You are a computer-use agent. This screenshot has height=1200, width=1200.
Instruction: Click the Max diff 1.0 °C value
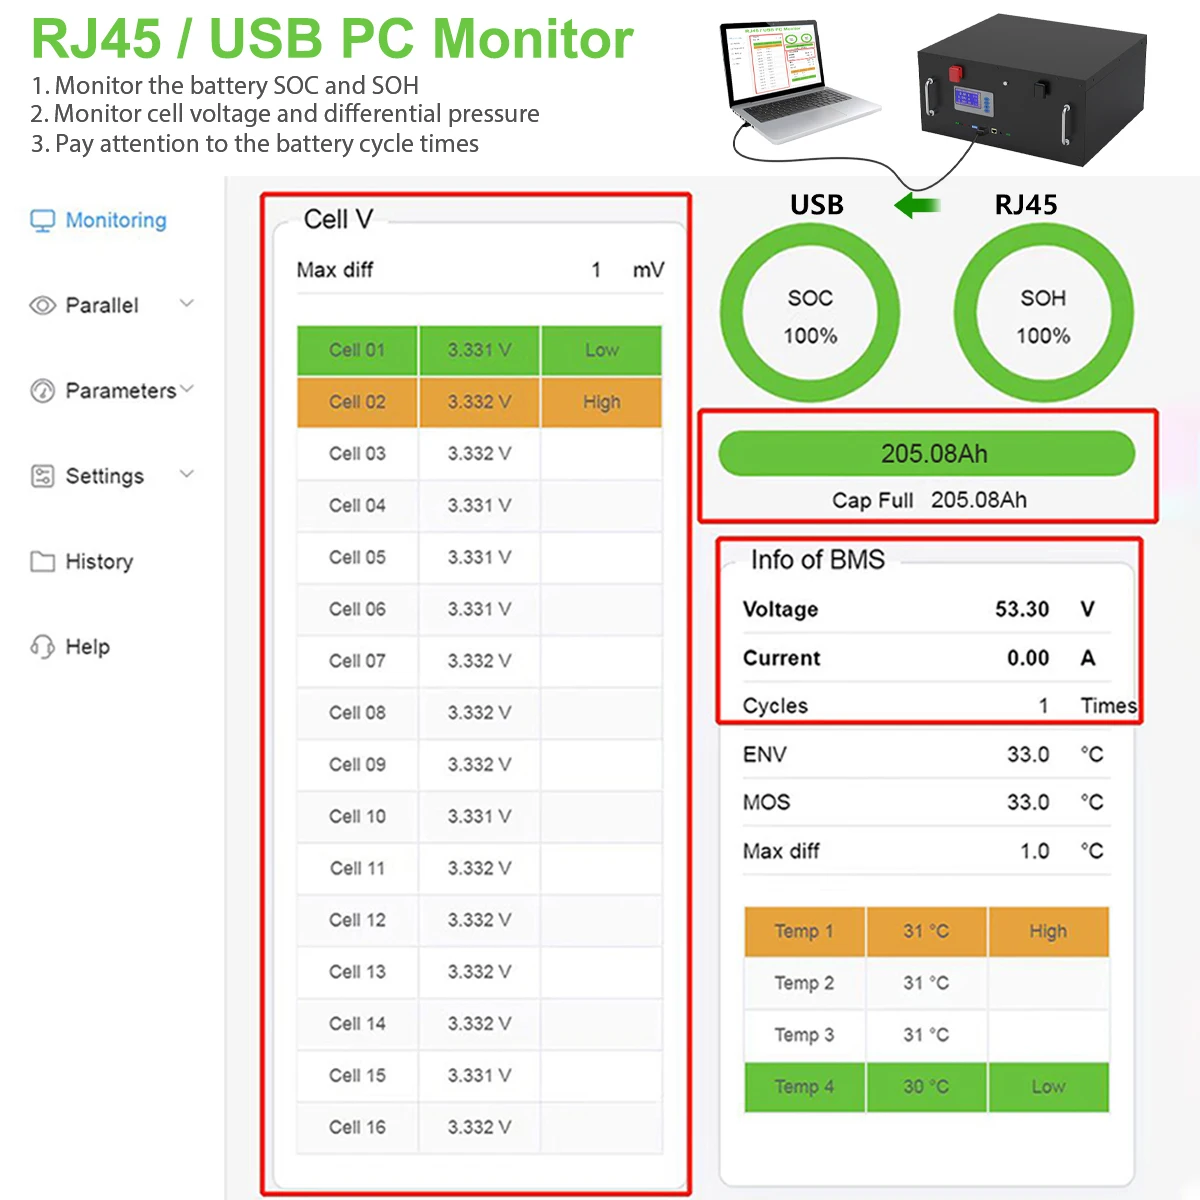(1035, 852)
